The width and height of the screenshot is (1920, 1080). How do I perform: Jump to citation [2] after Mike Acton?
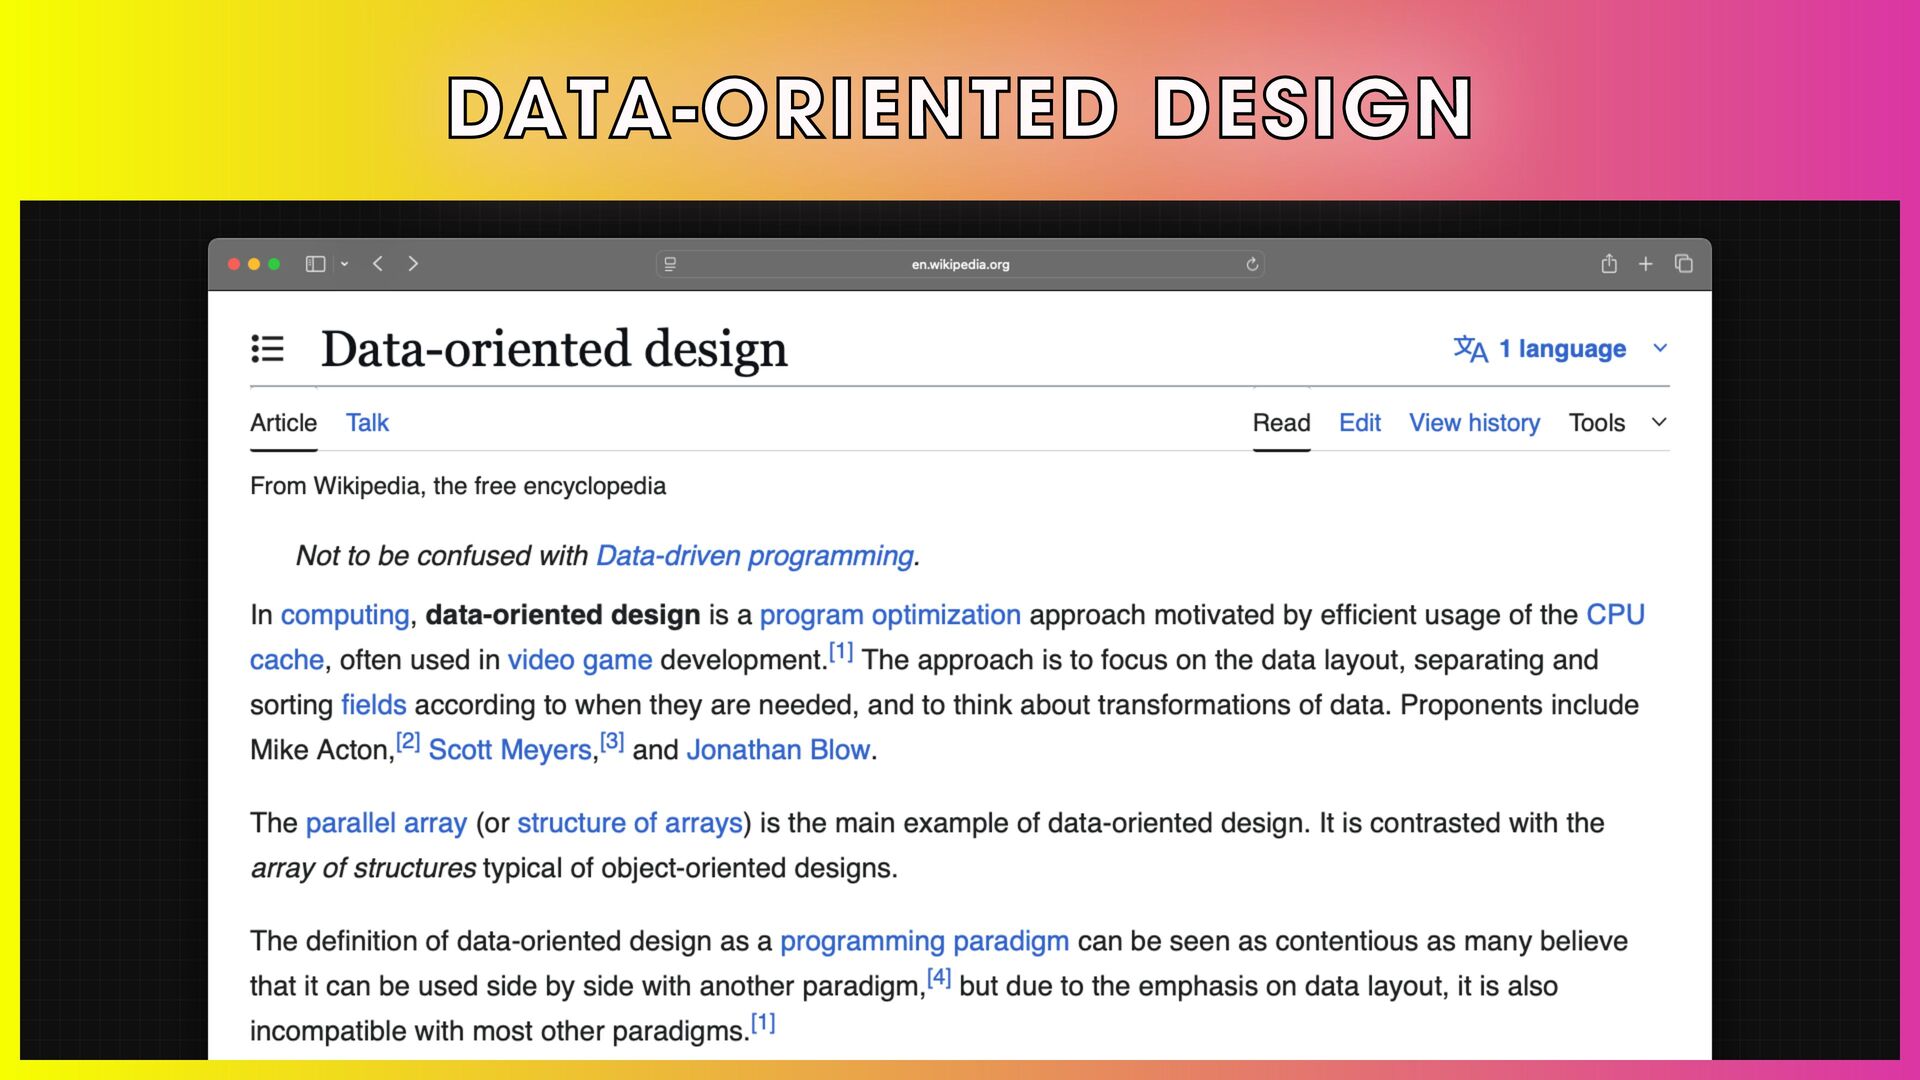pos(408,742)
